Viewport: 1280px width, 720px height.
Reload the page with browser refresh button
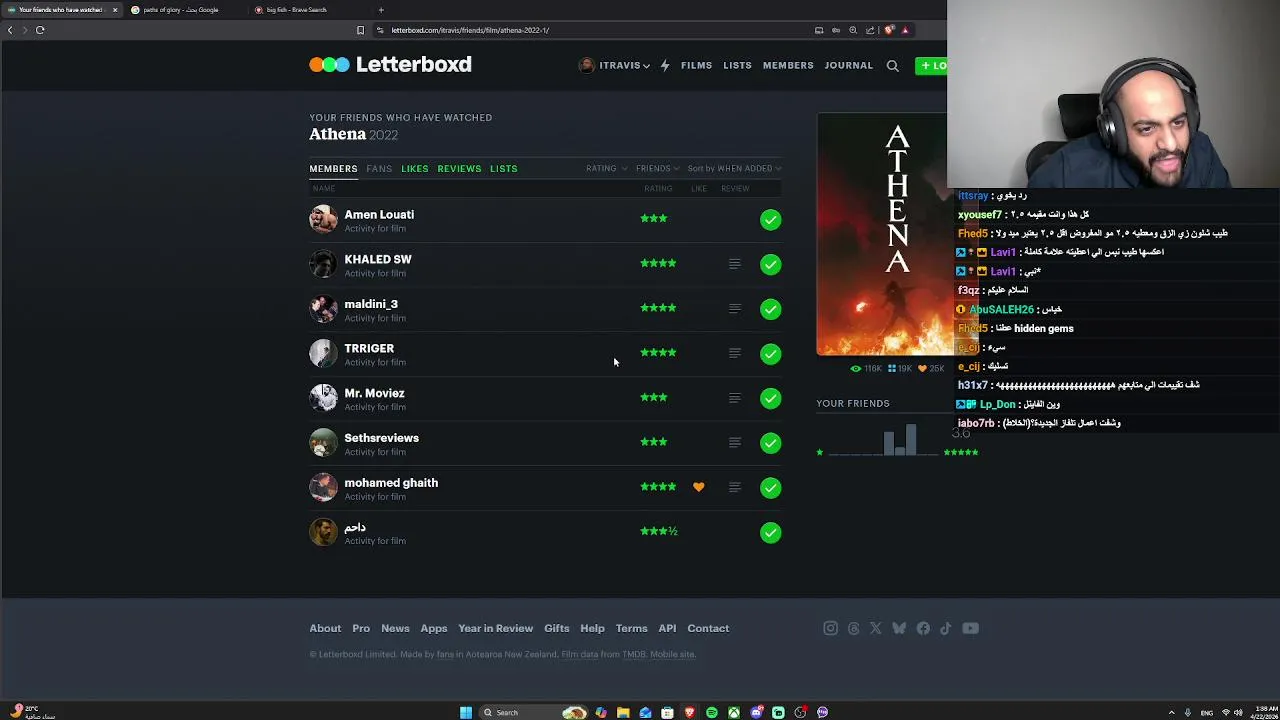pos(40,30)
